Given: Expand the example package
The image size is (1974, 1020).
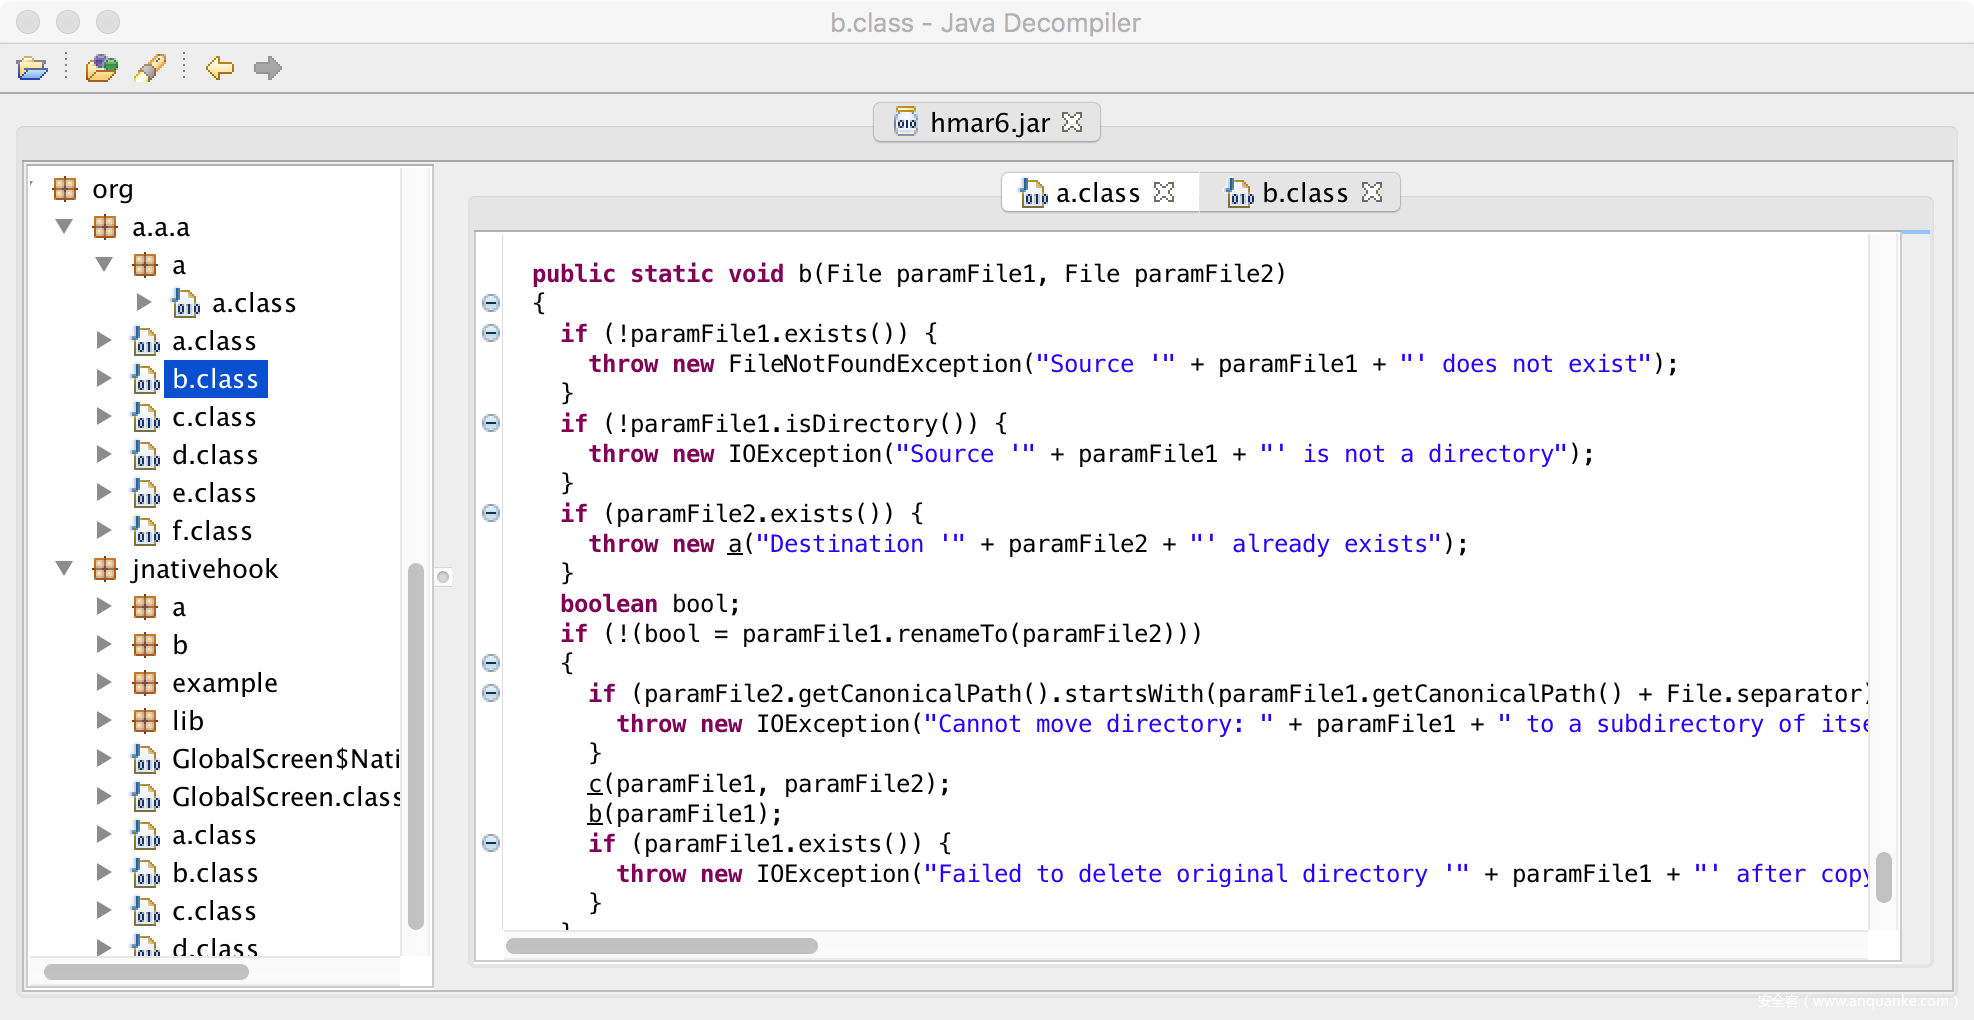Looking at the screenshot, I should (104, 683).
